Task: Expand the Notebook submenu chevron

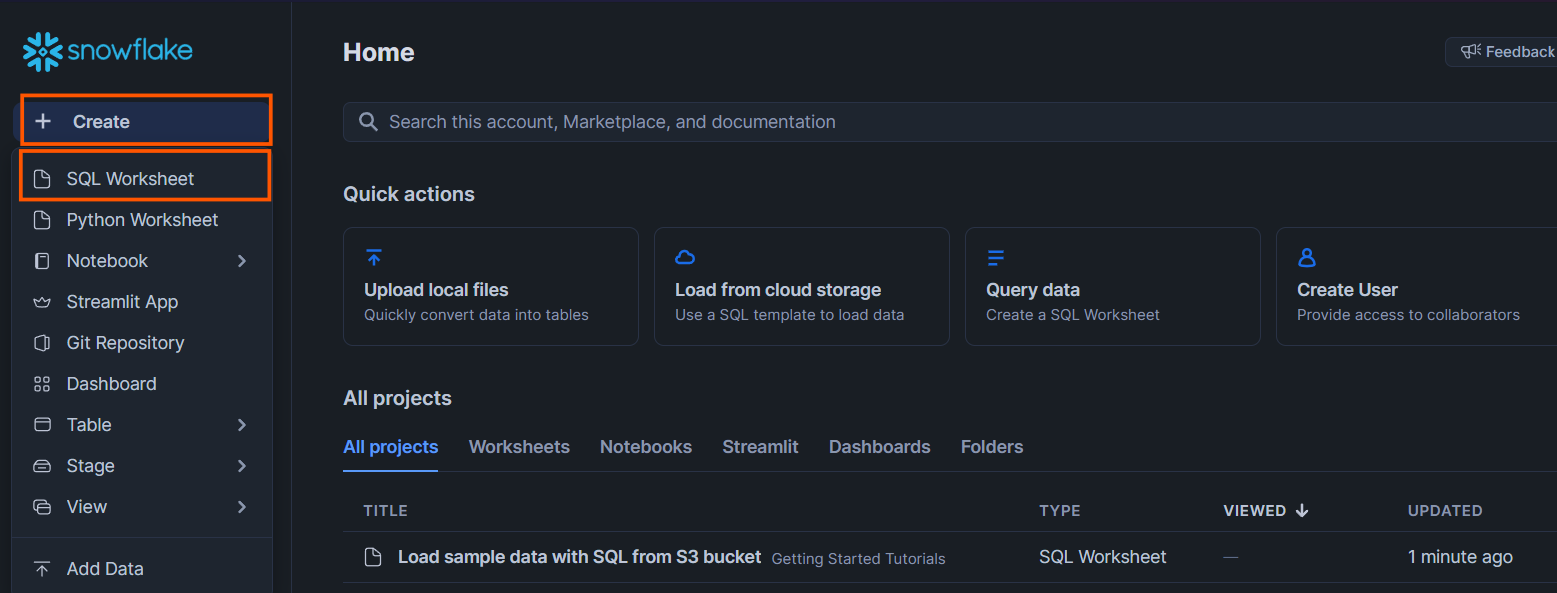Action: pos(242,261)
